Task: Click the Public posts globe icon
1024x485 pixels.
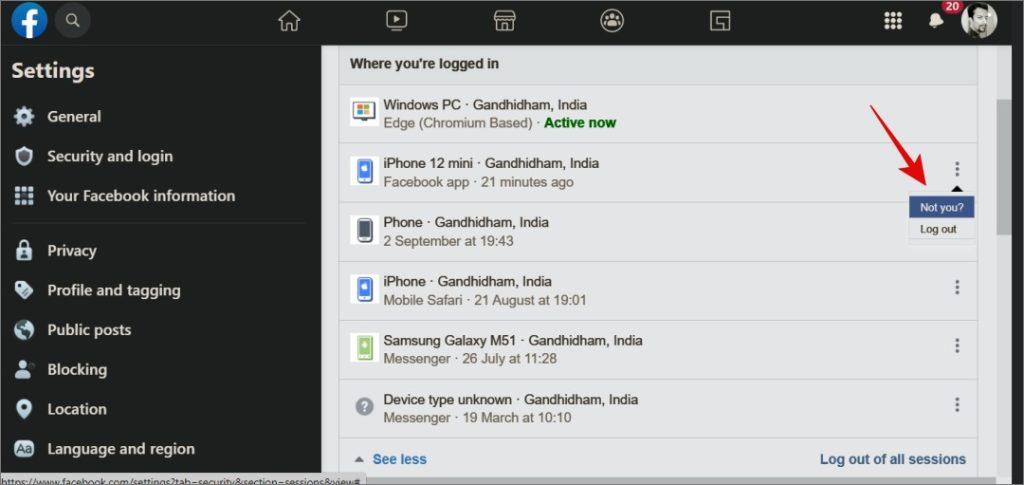Action: point(24,330)
